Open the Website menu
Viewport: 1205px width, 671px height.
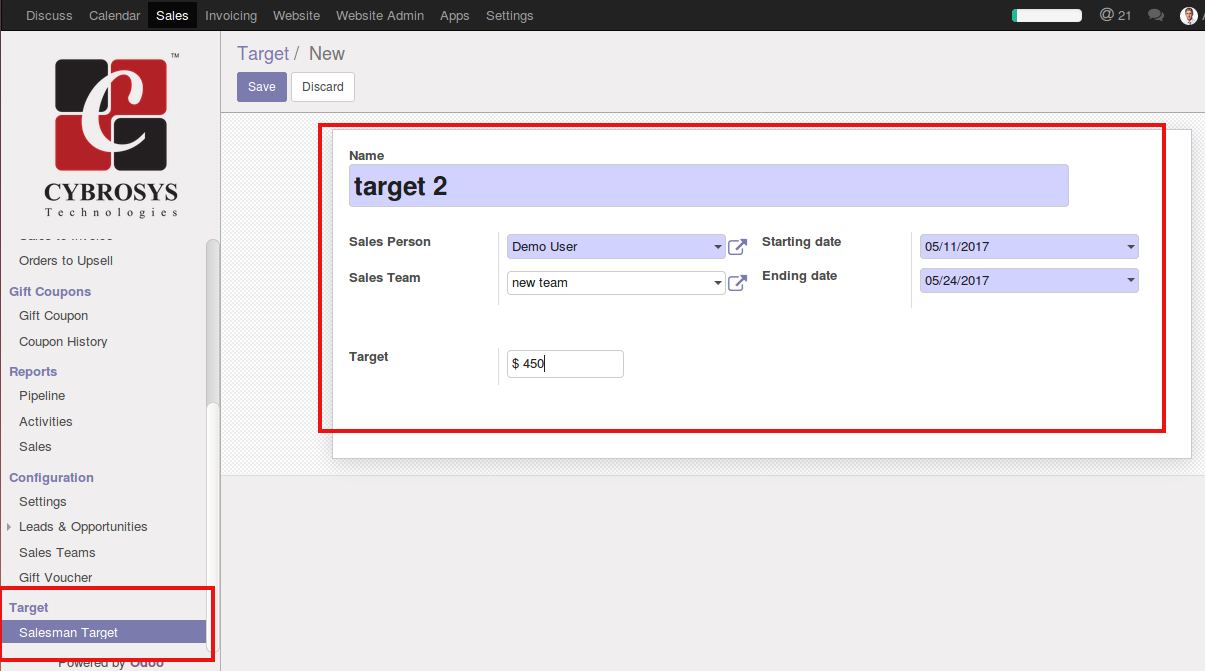(296, 15)
